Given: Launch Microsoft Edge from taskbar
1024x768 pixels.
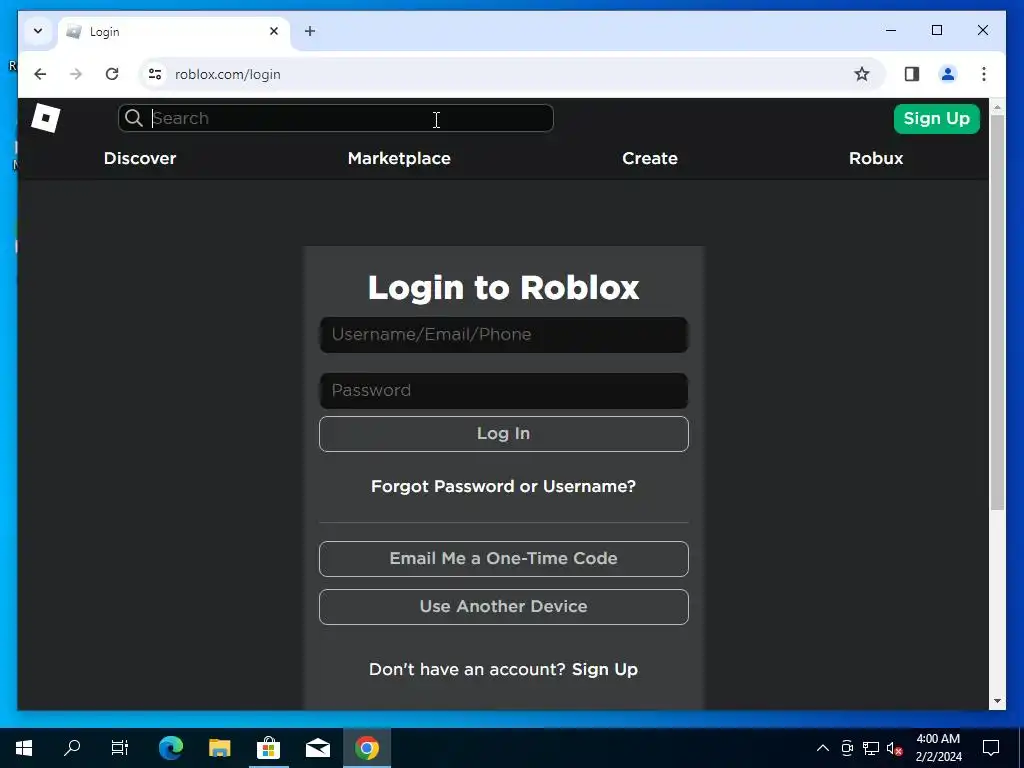Looking at the screenshot, I should point(171,748).
